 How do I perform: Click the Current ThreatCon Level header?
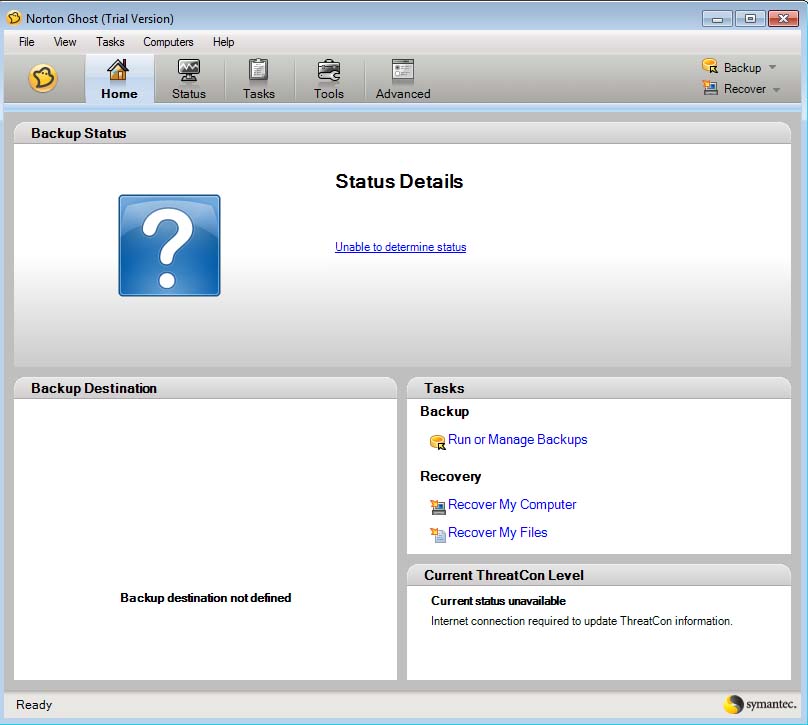599,575
